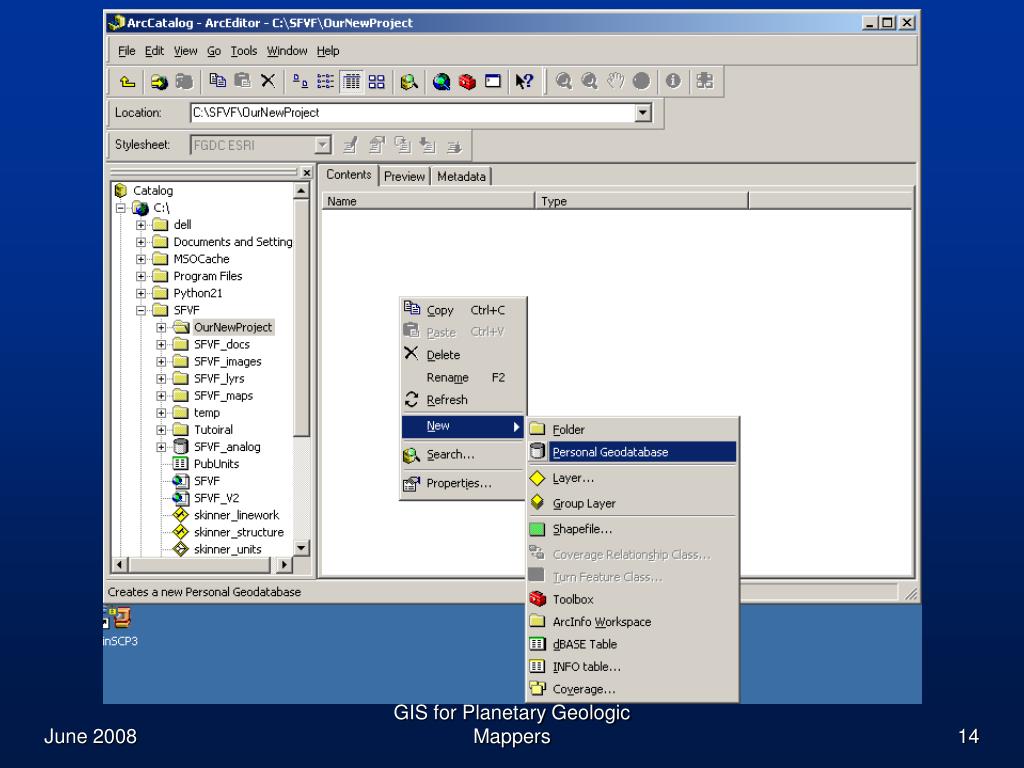
Task: Click Connect to Folder toolbar icon
Action: 159,82
